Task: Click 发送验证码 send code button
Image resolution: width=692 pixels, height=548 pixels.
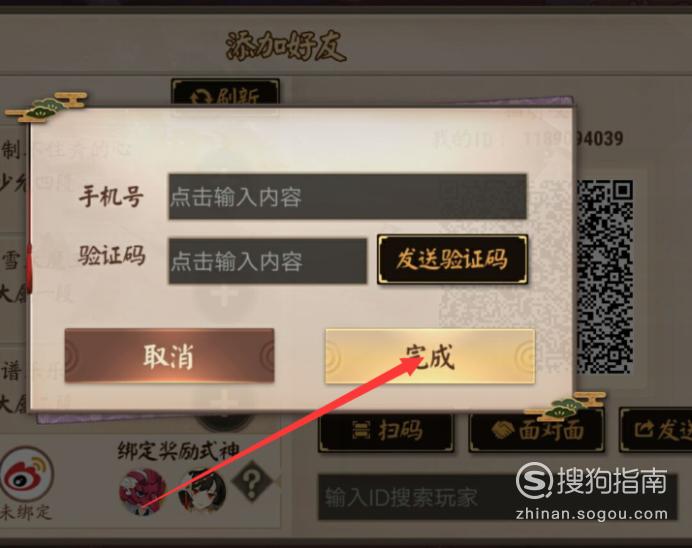Action: click(453, 259)
